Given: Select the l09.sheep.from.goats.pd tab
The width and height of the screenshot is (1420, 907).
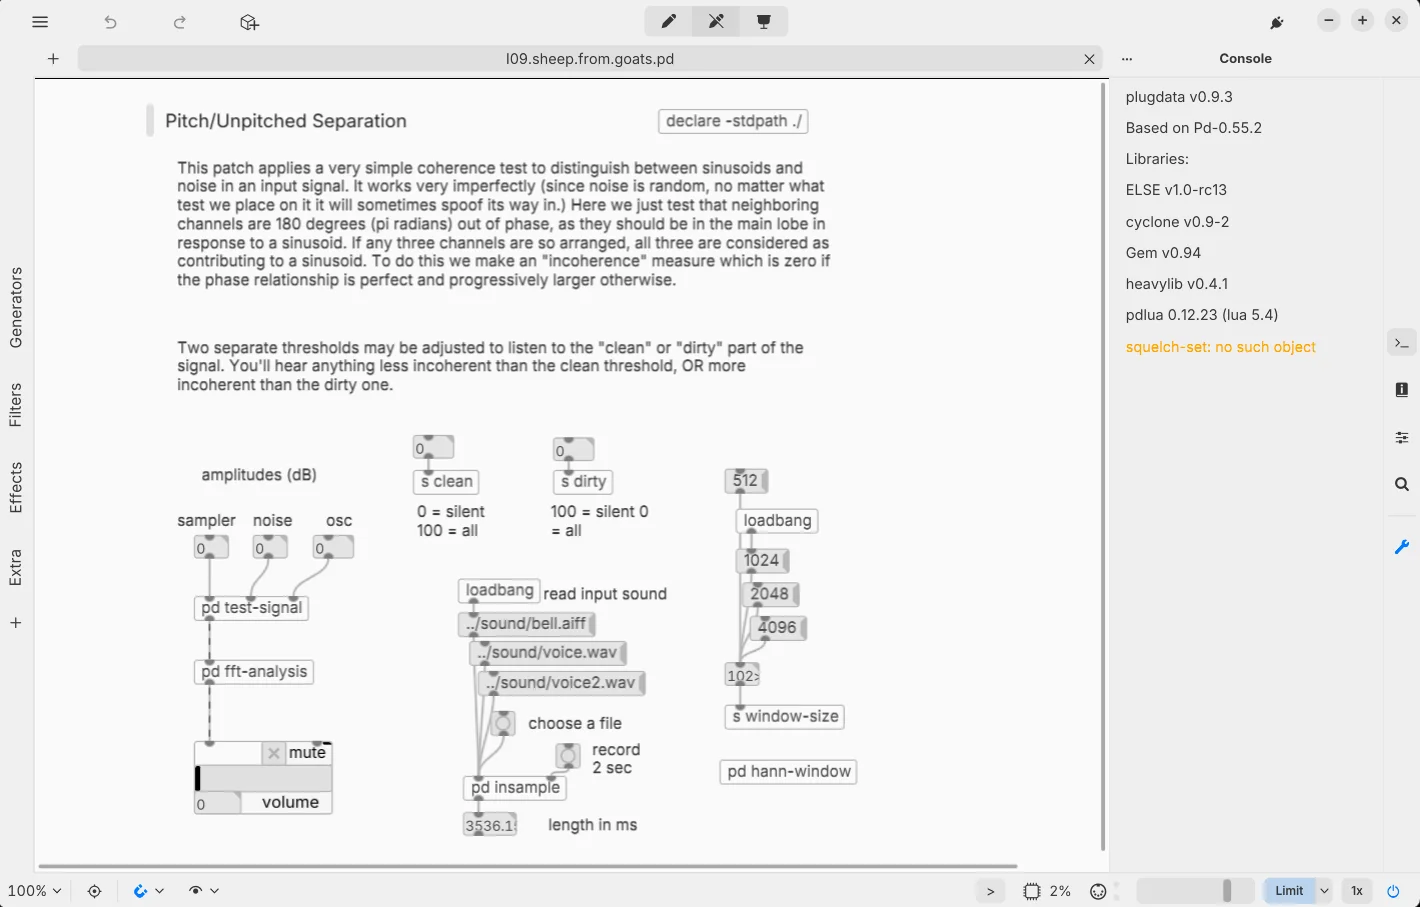Looking at the screenshot, I should click(x=590, y=59).
